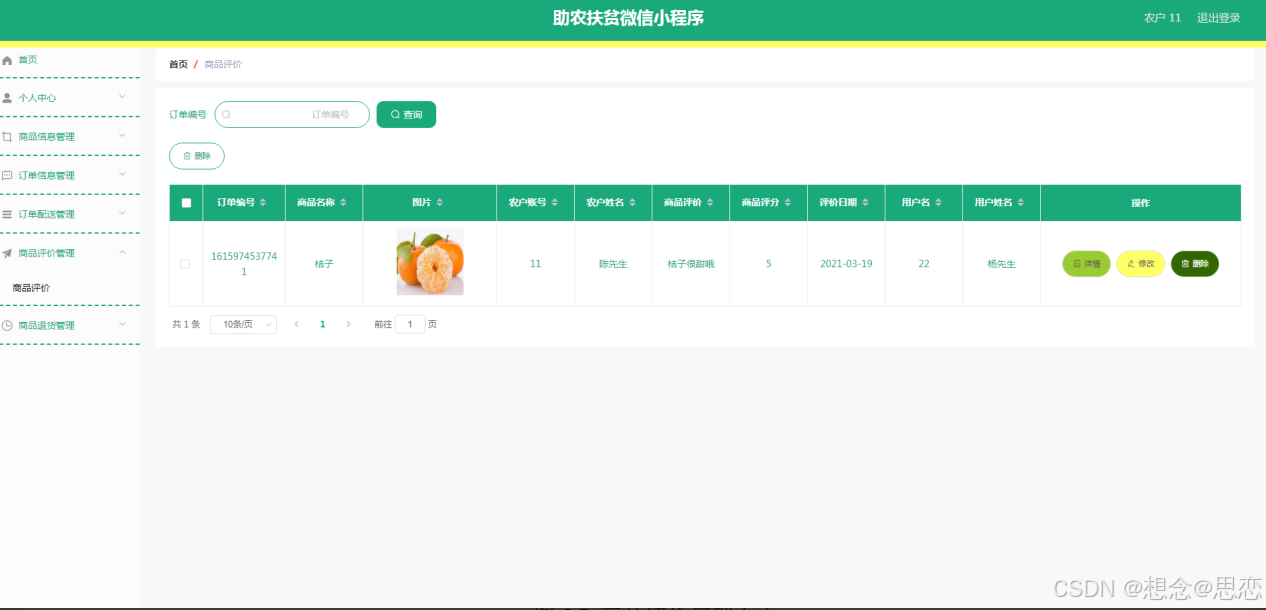Sort by 评价日期 with its sort arrows

coord(866,203)
